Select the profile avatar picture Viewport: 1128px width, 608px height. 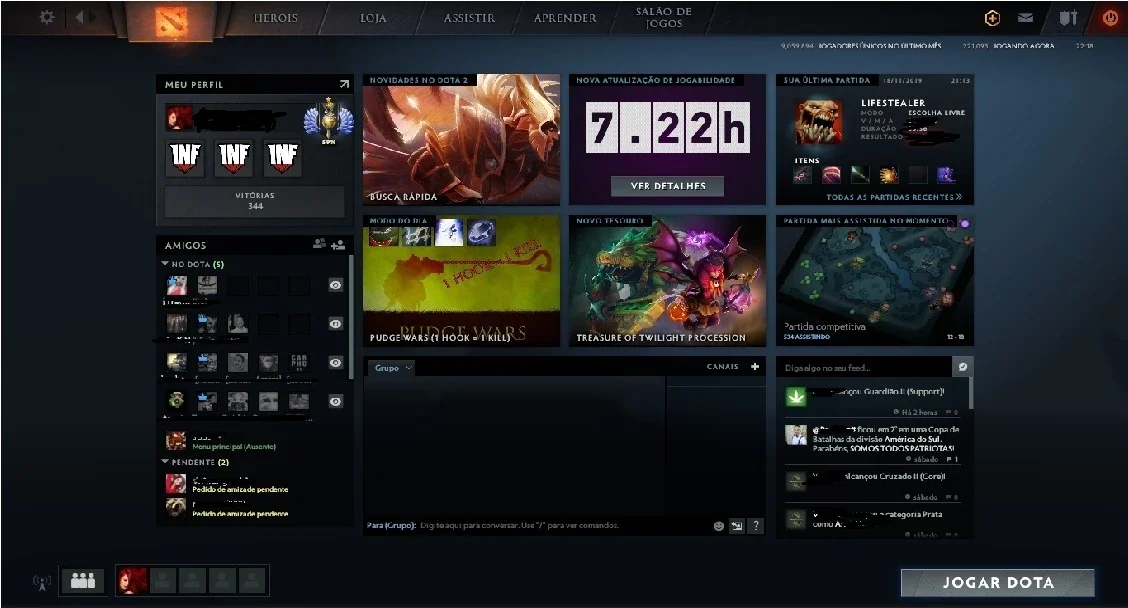pyautogui.click(x=178, y=118)
